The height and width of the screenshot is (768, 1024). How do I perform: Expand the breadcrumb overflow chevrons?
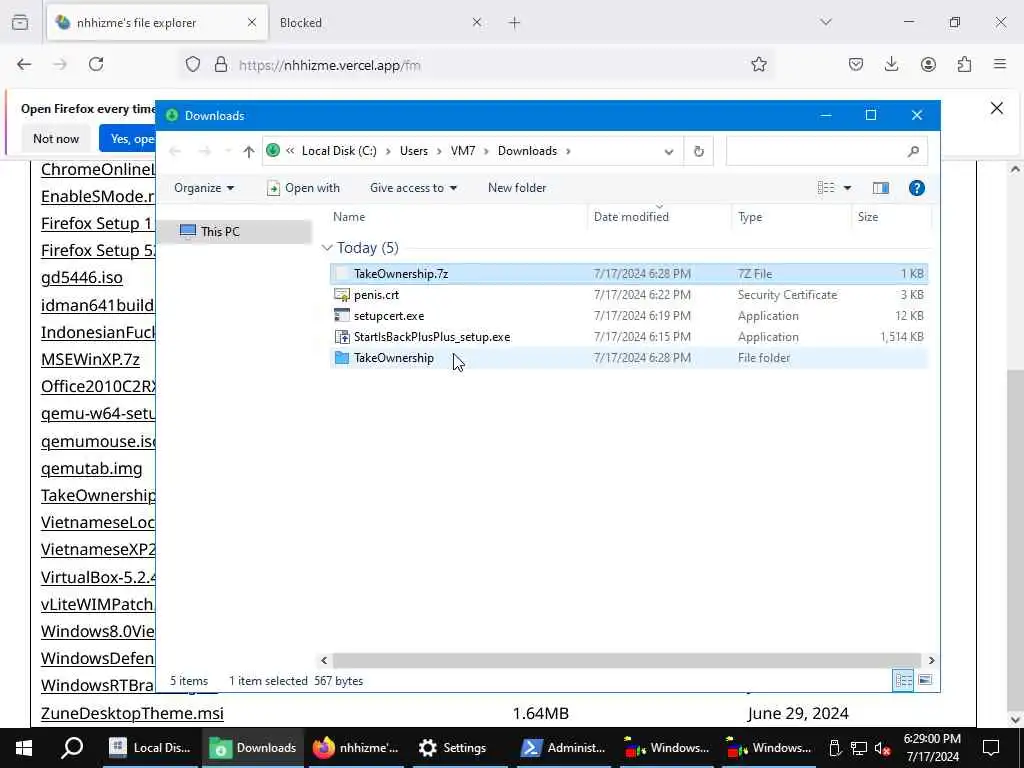point(290,151)
